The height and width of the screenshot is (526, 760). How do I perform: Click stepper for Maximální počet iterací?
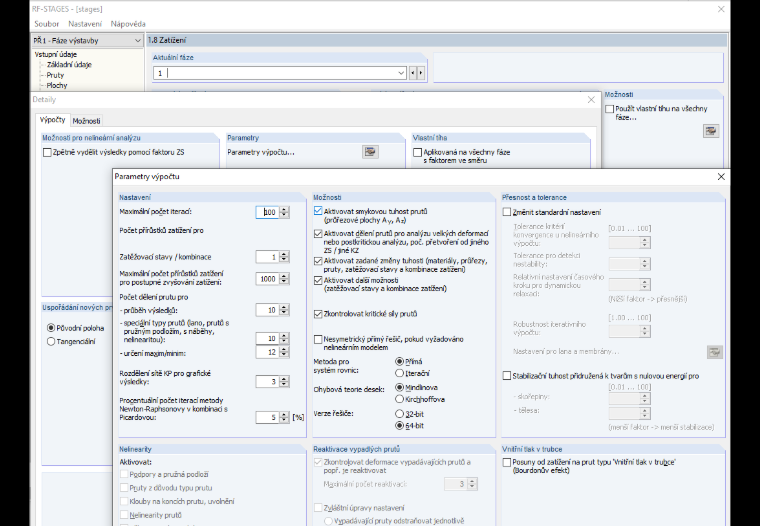pos(285,212)
